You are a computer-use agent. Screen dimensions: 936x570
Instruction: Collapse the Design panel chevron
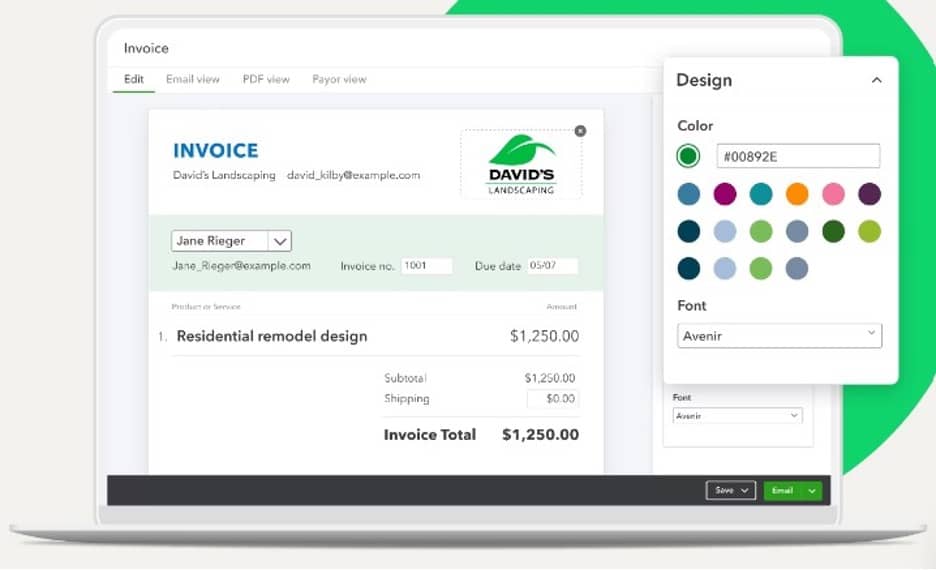(876, 80)
